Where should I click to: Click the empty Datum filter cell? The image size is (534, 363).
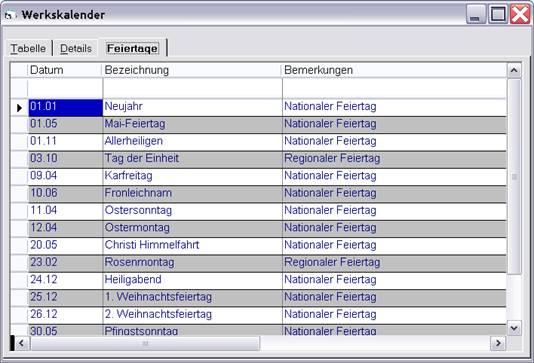pos(65,88)
